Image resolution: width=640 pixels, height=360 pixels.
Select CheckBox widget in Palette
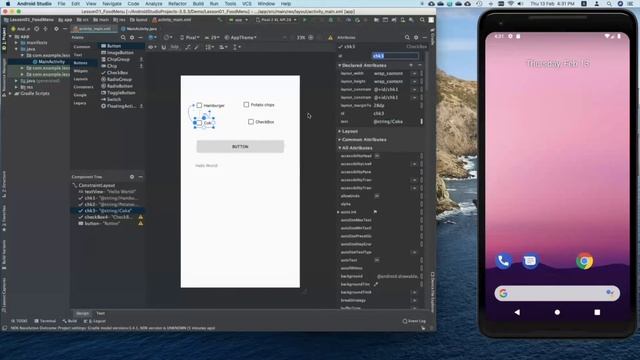115,73
